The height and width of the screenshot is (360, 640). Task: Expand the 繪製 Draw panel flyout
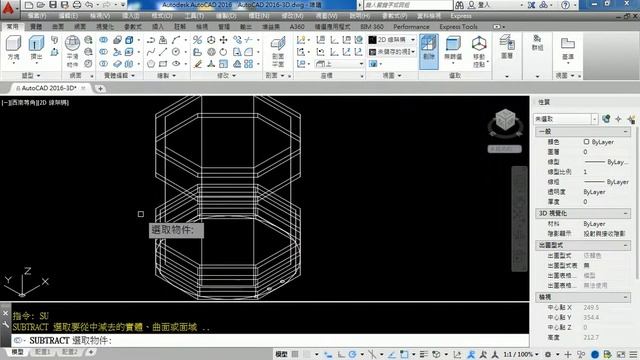[167, 76]
